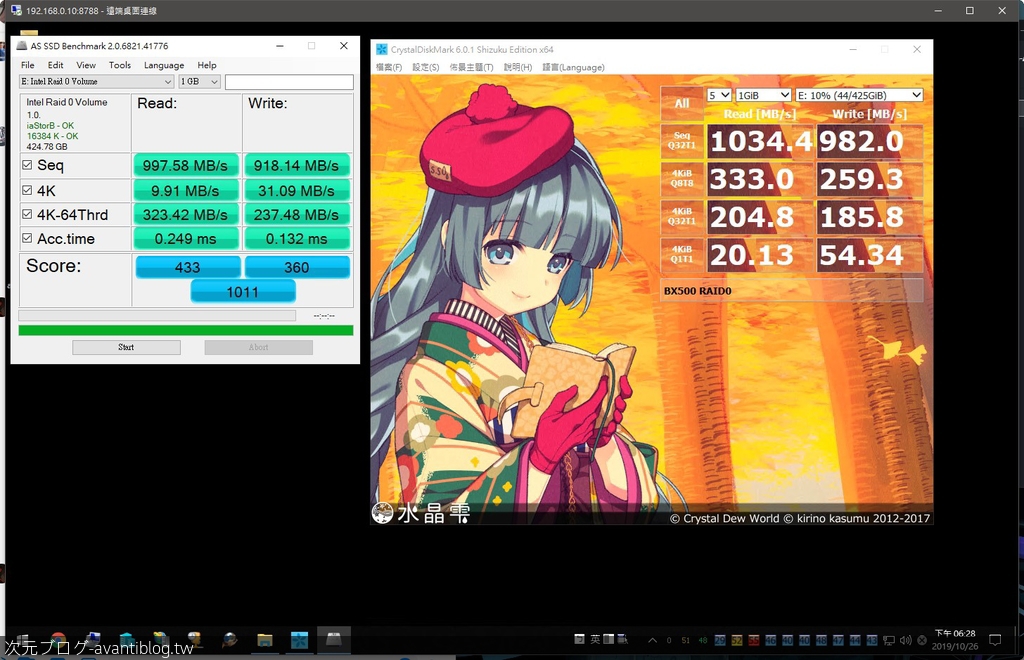This screenshot has height=660, width=1024.
Task: Open the volume speaker tray icon
Action: (x=905, y=640)
